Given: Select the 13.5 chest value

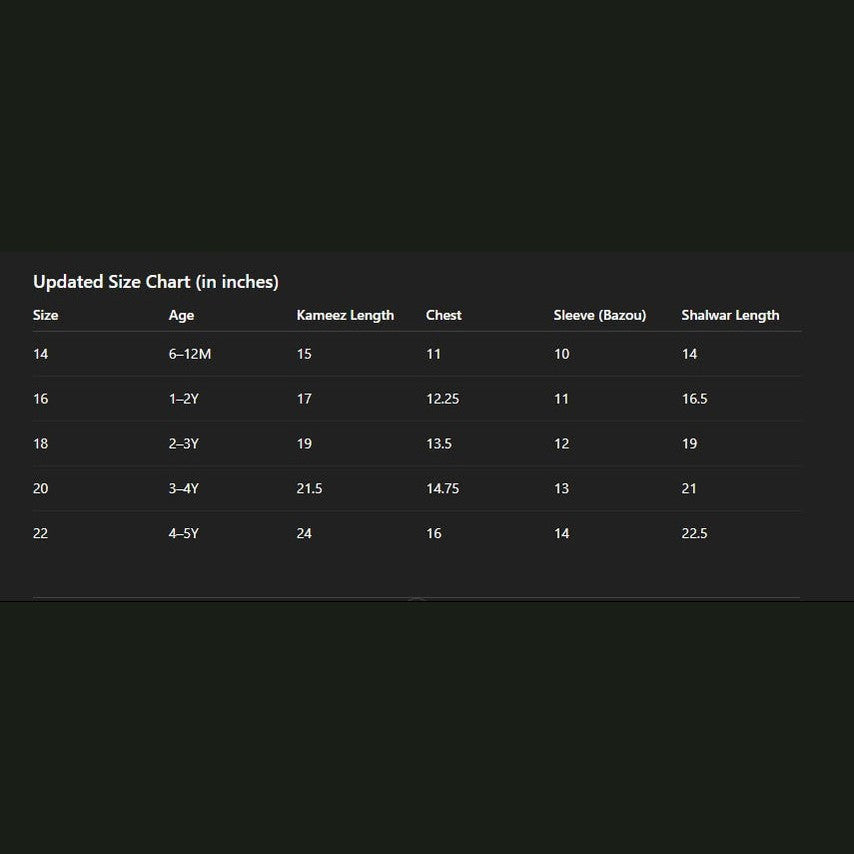Looking at the screenshot, I should [x=439, y=444].
